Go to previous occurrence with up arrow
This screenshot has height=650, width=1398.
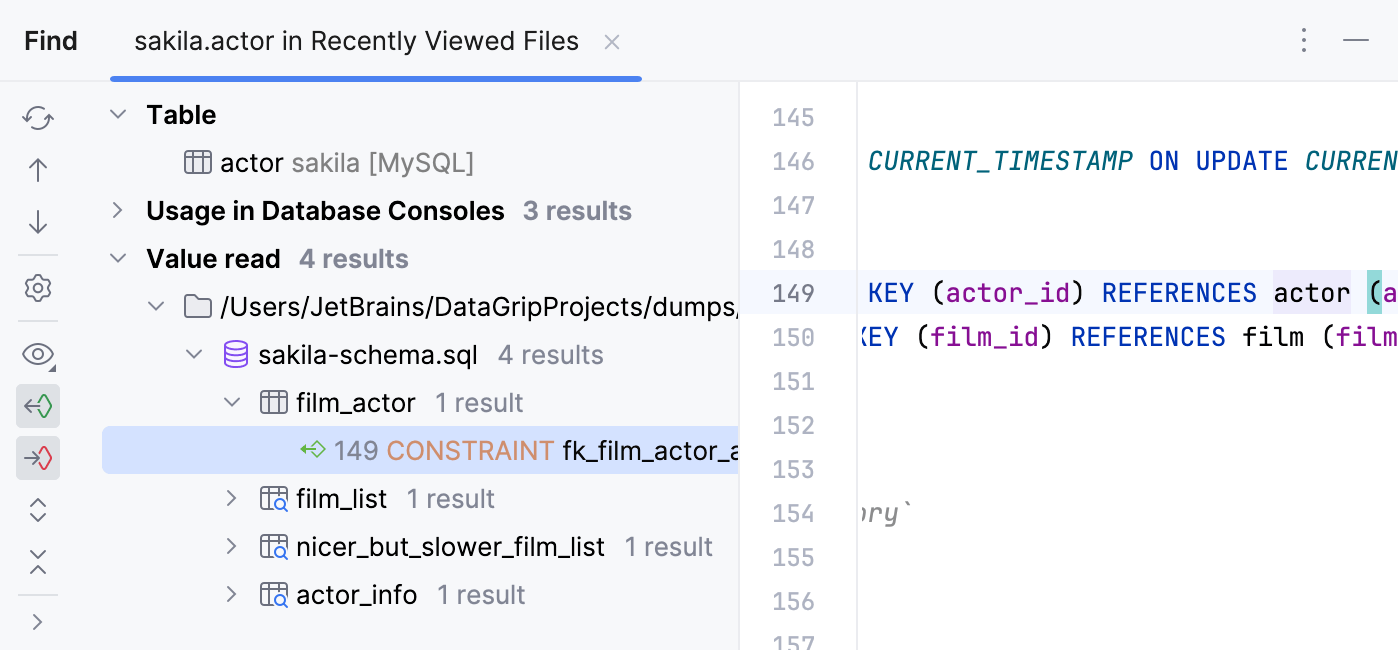pyautogui.click(x=38, y=170)
